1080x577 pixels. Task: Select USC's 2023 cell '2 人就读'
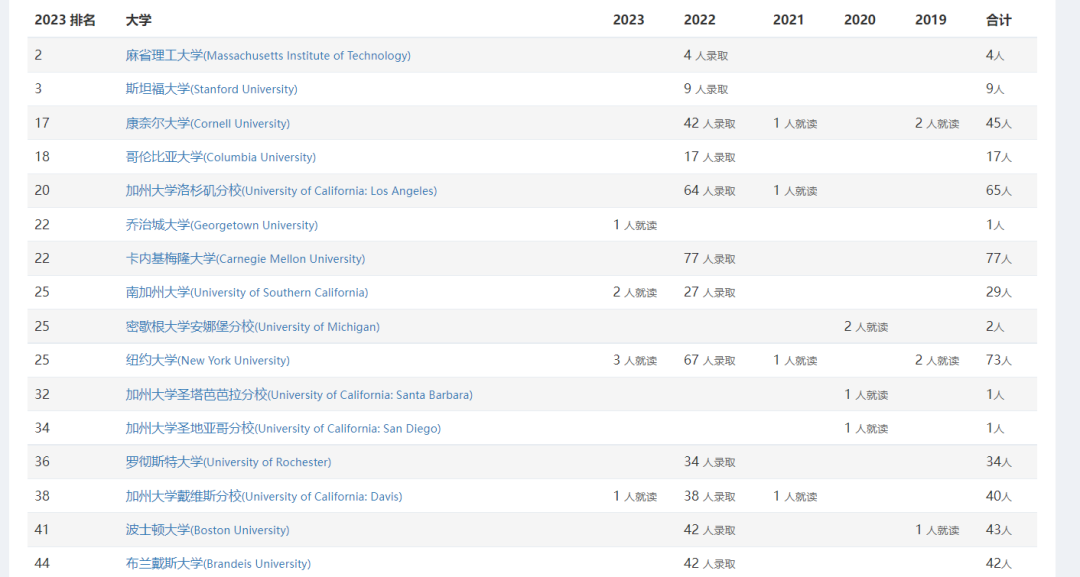tap(635, 292)
